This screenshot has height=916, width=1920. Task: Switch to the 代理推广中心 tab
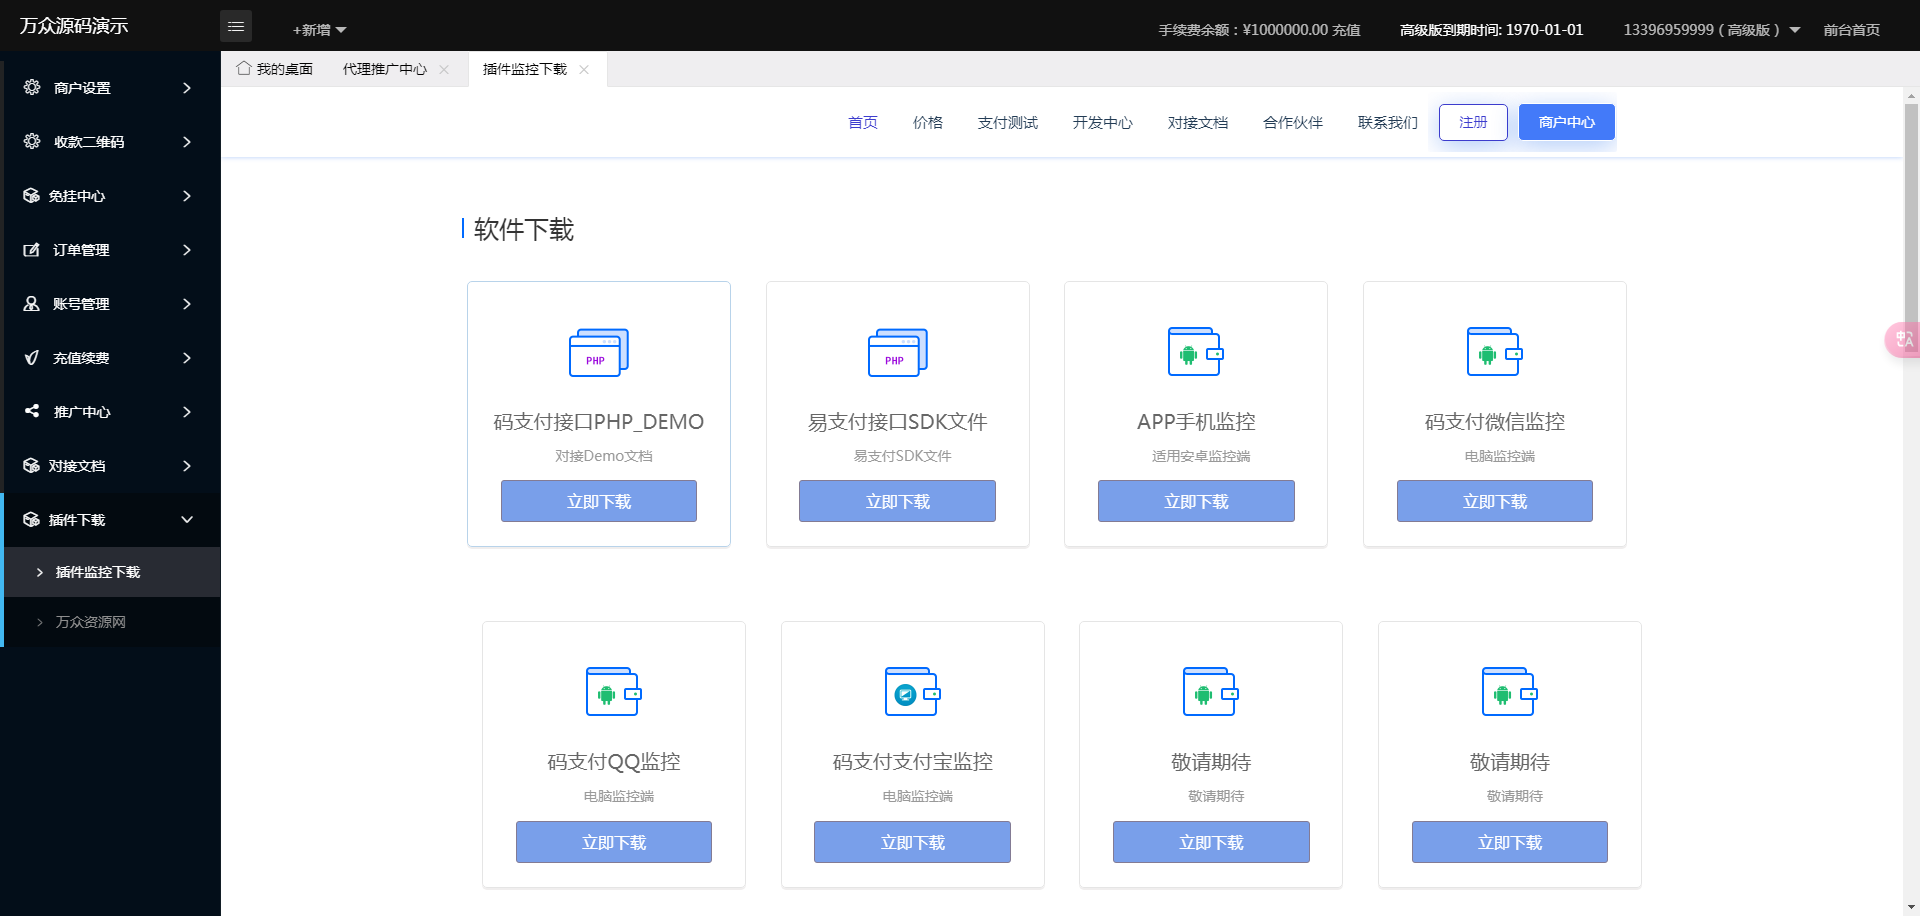(382, 68)
